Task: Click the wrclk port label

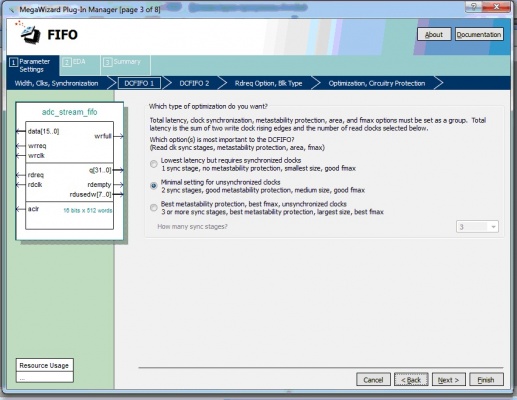Action: point(36,155)
